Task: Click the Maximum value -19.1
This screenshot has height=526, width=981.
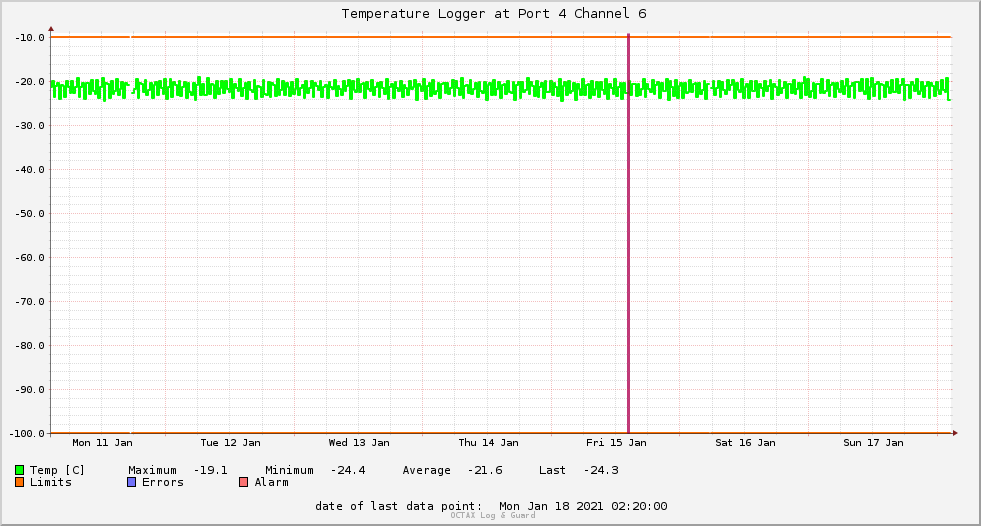Action: (x=211, y=470)
